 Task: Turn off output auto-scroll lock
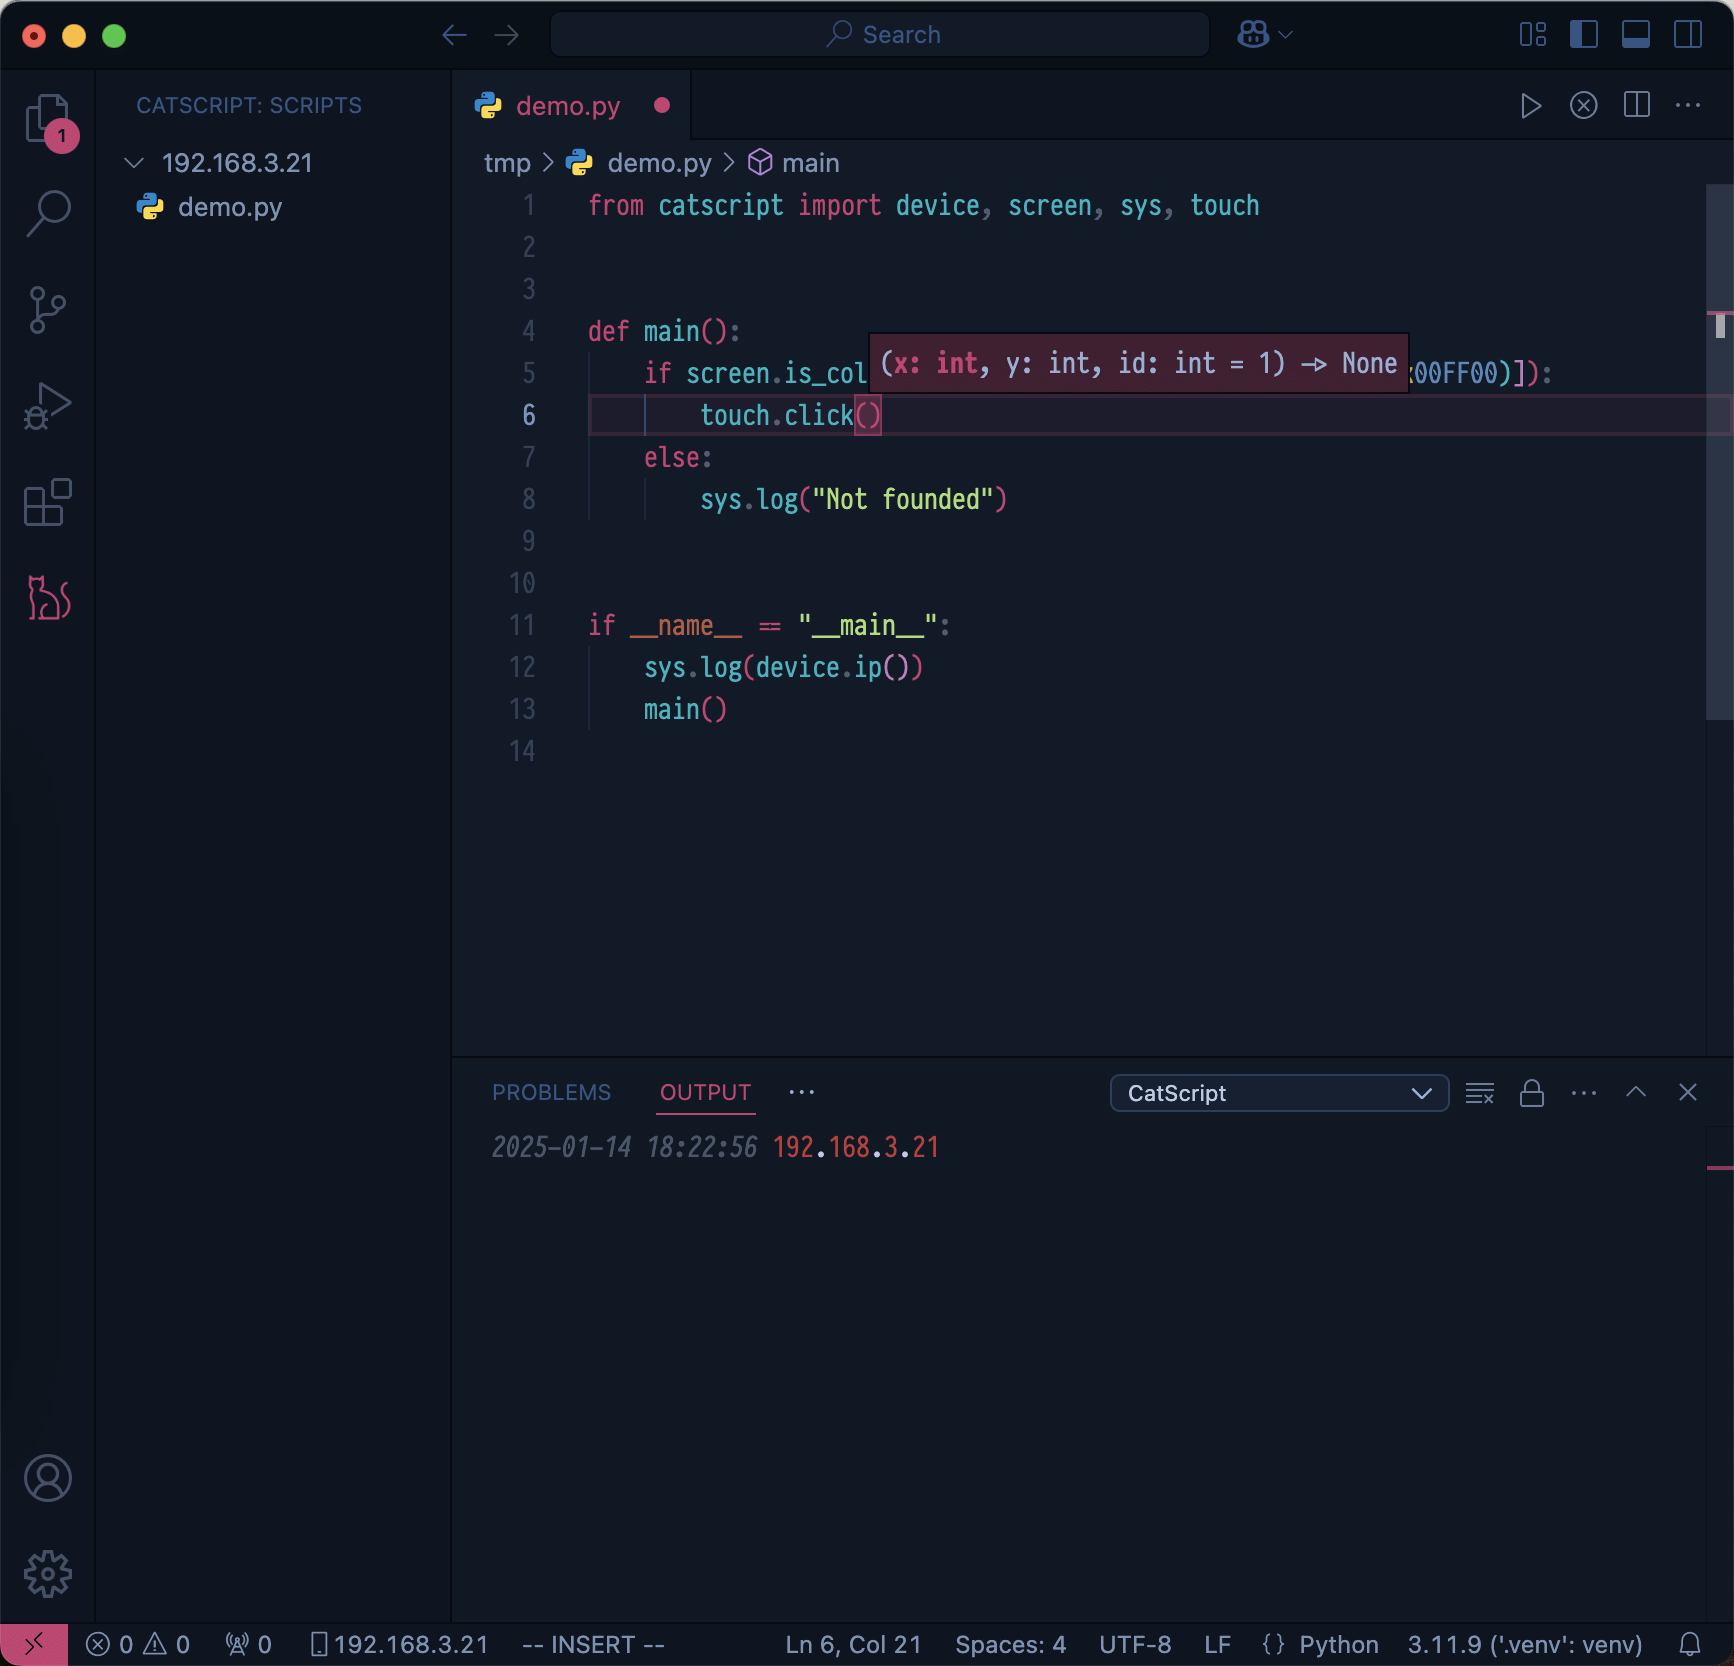point(1532,1093)
